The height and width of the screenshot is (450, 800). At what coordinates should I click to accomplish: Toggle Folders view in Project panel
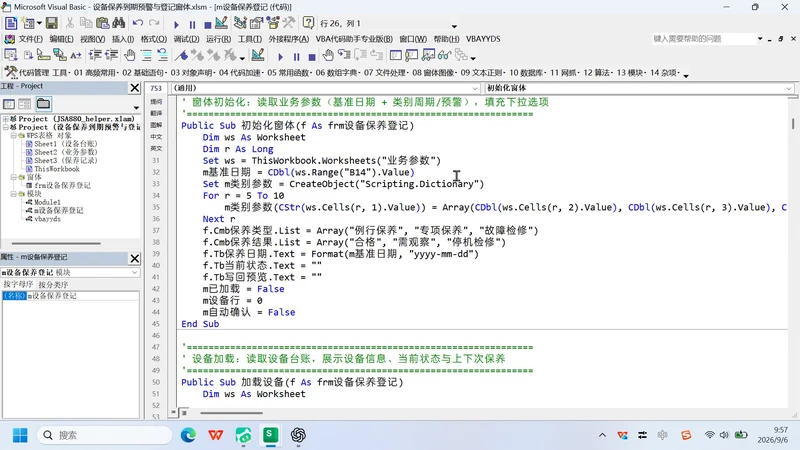(43, 104)
